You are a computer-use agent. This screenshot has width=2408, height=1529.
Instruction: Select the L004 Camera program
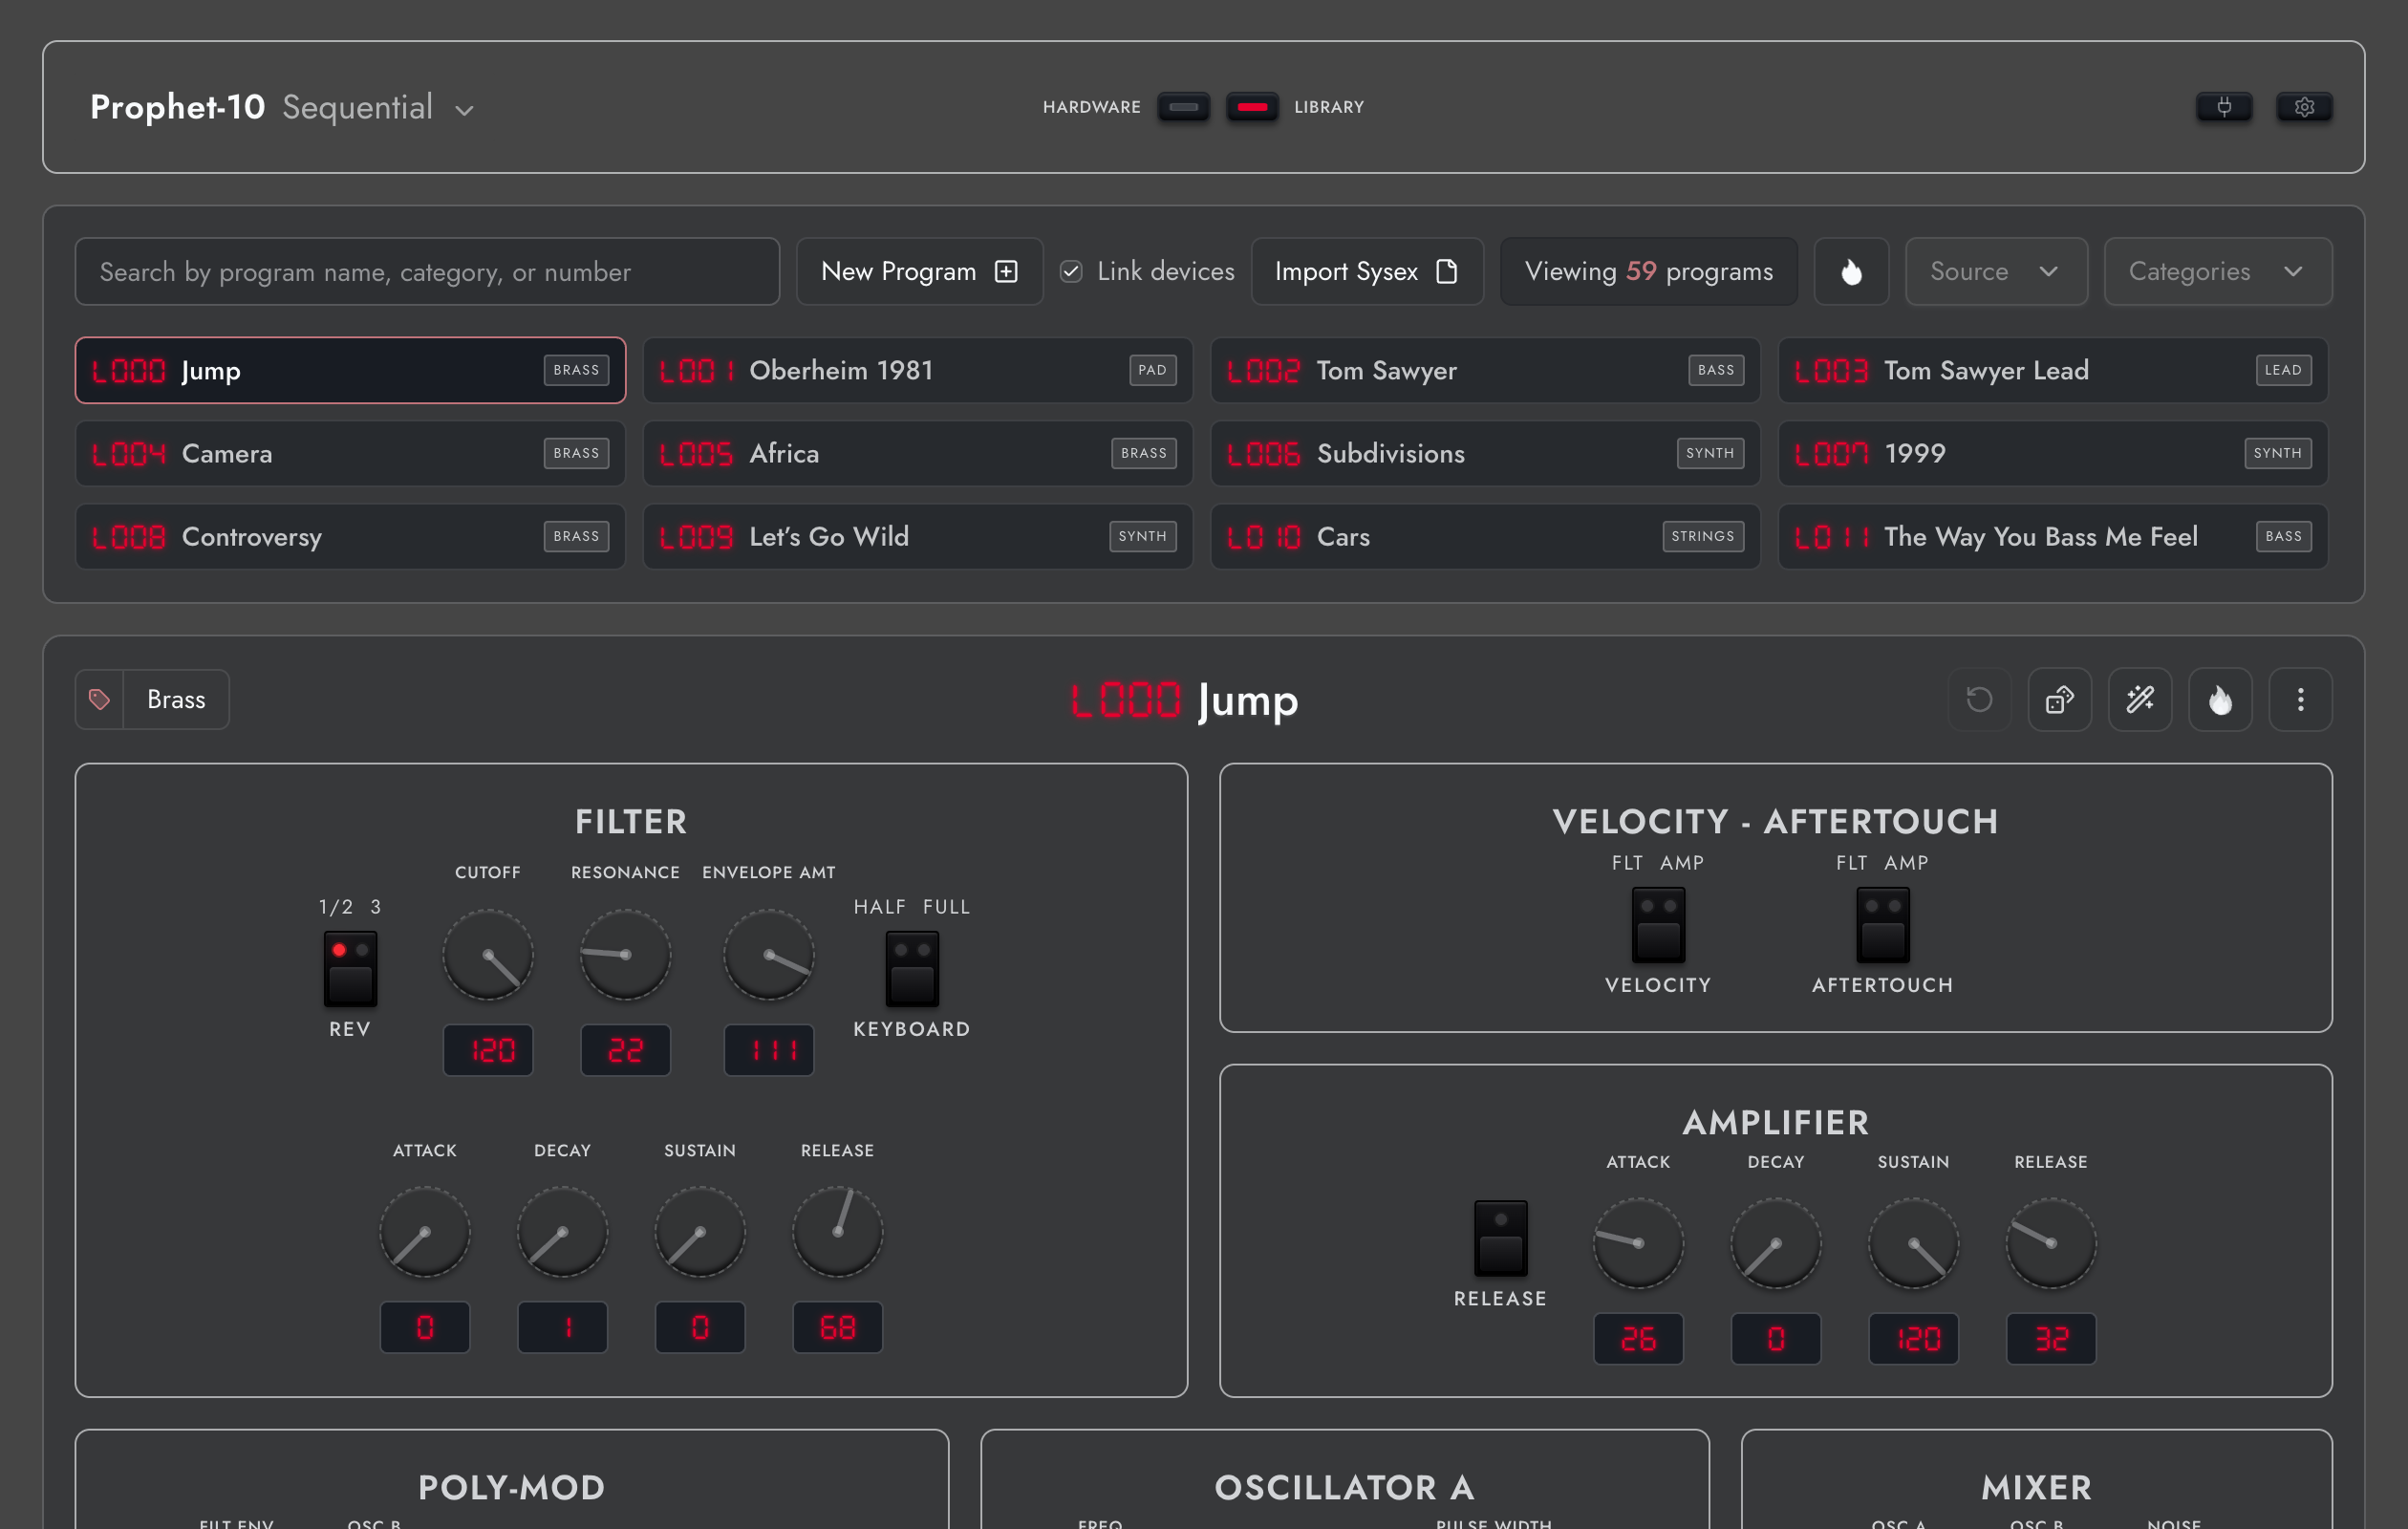(350, 453)
